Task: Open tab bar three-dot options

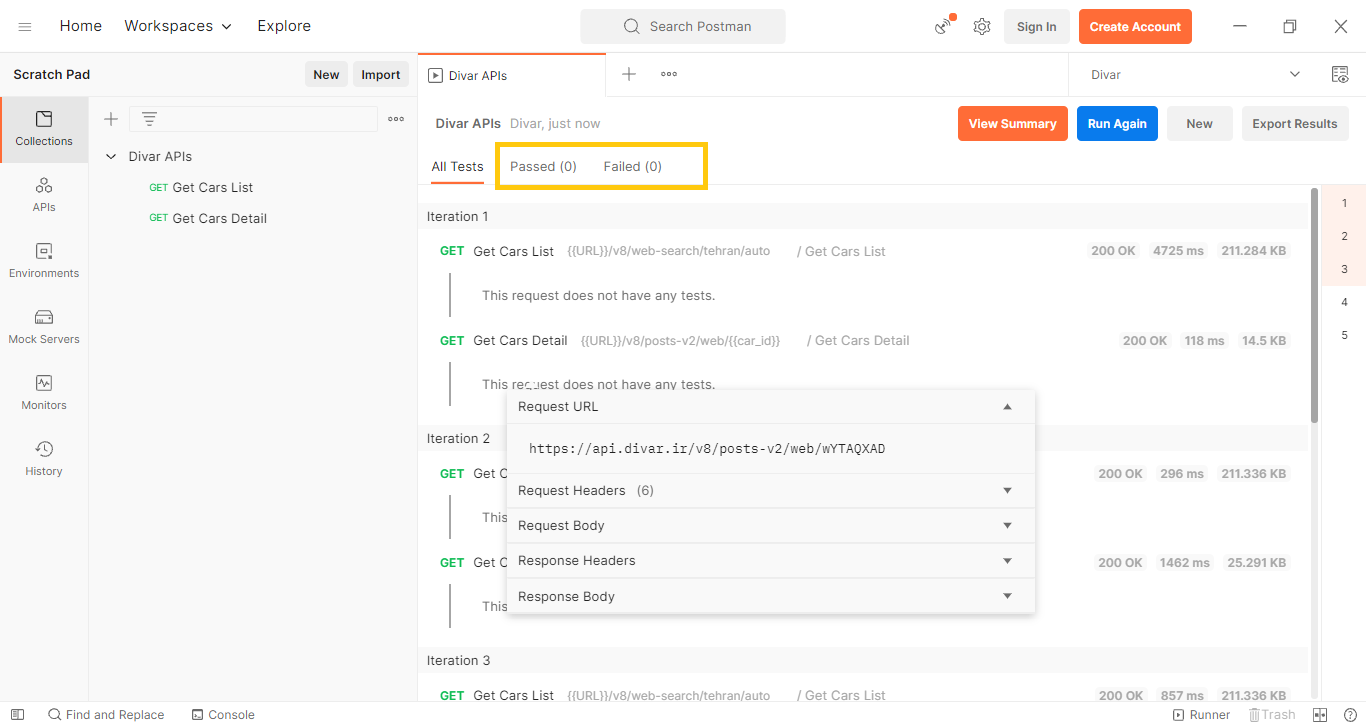Action: pos(669,74)
